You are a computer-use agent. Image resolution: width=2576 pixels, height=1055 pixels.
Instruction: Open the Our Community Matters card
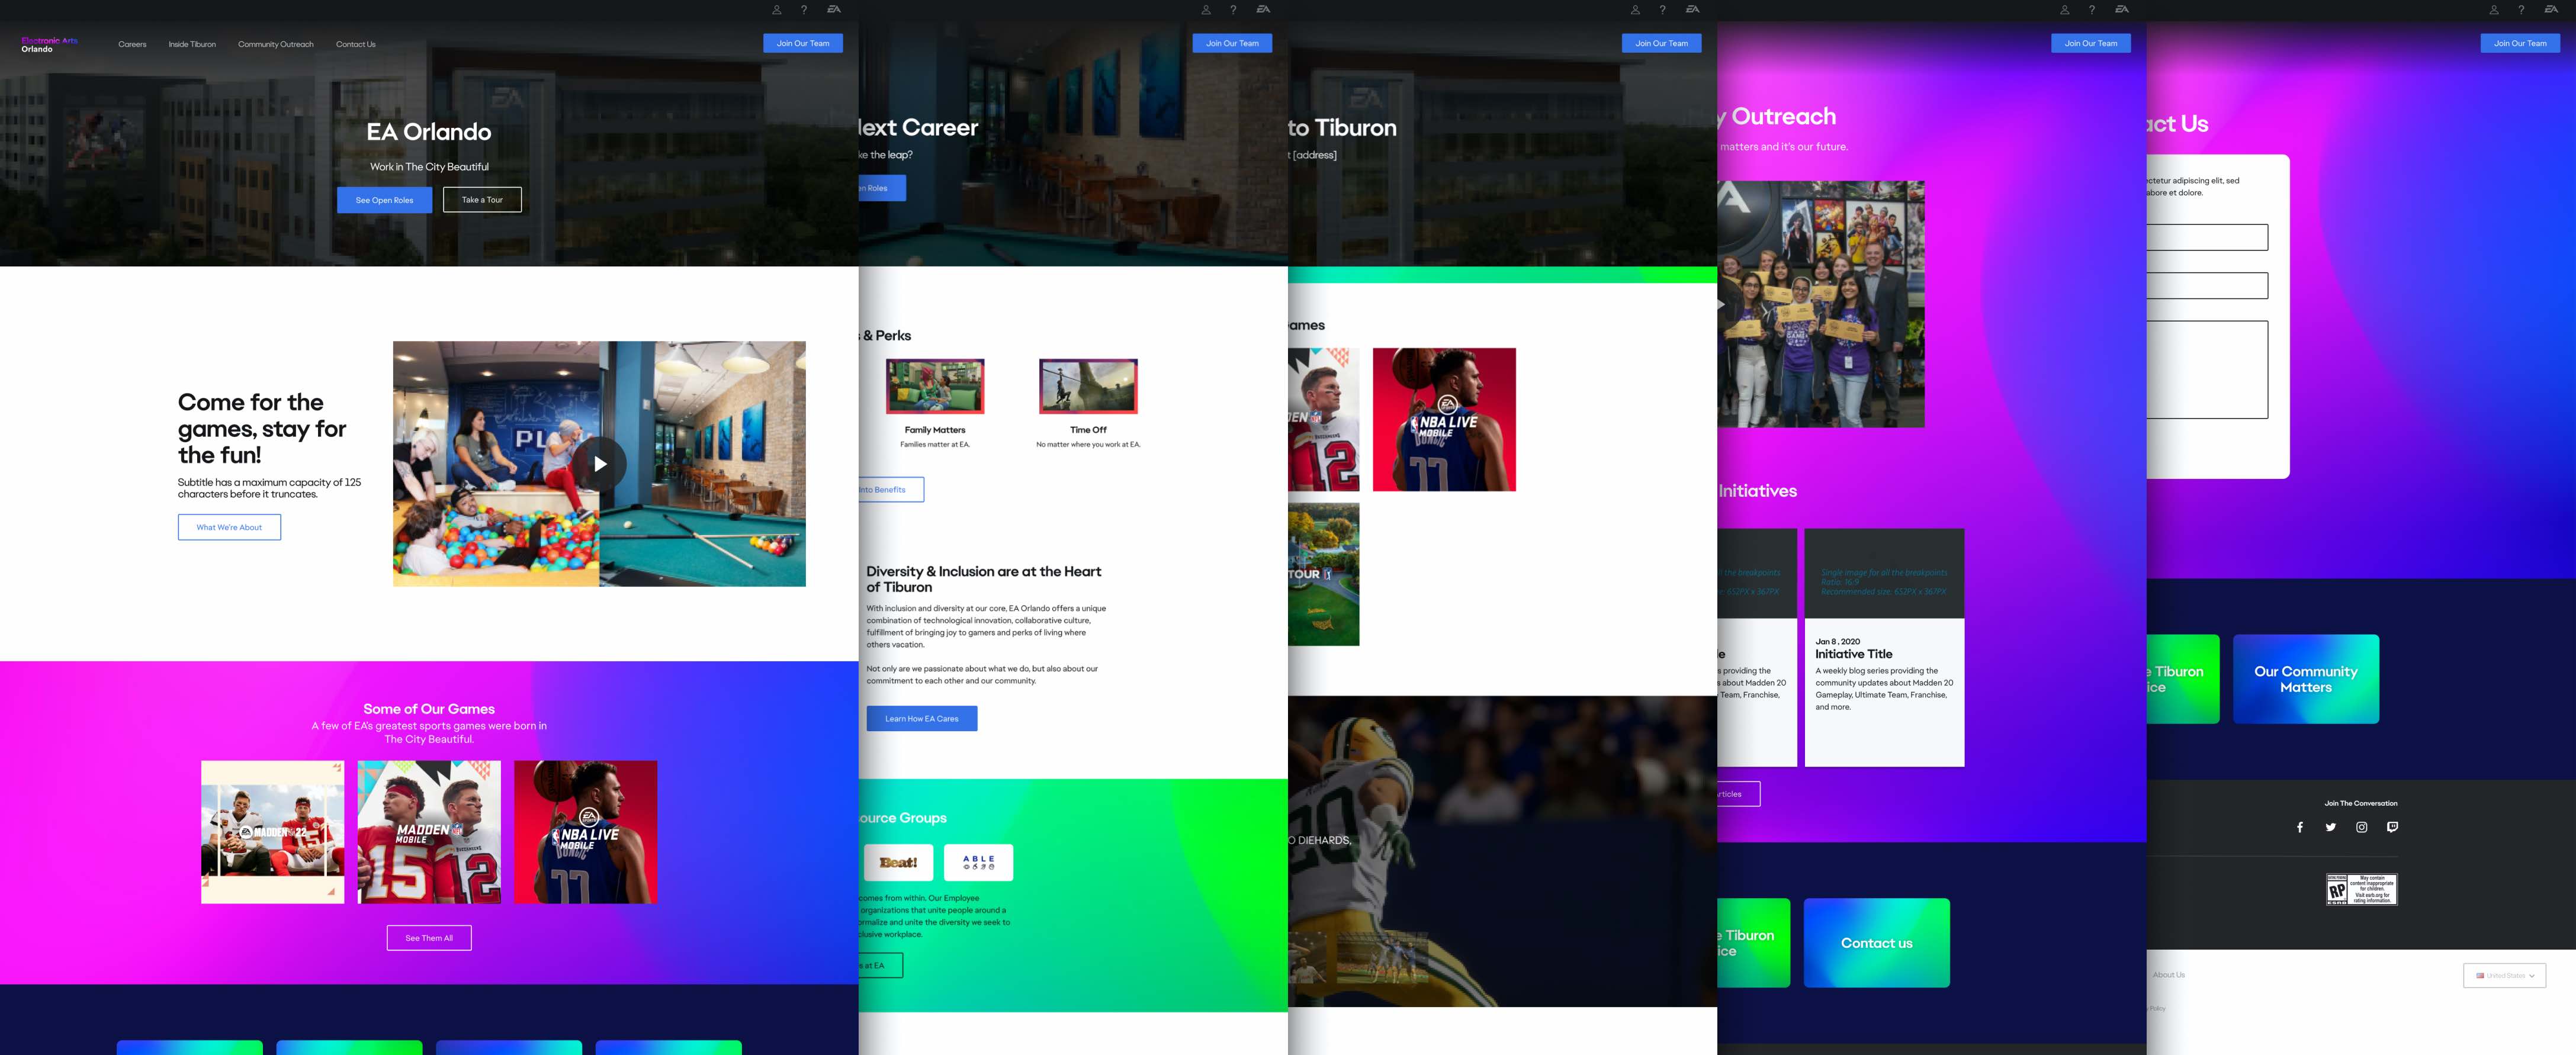[2305, 679]
